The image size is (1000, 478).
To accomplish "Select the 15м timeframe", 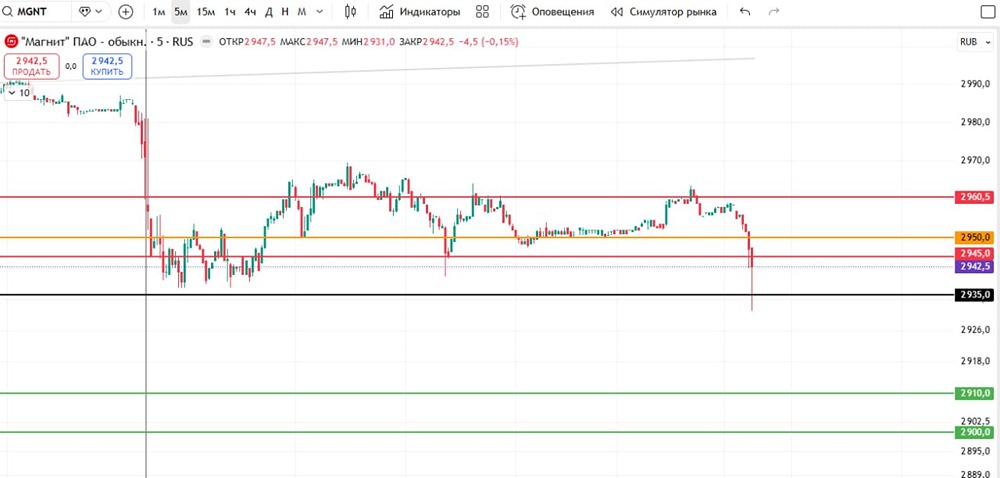I will click(205, 11).
